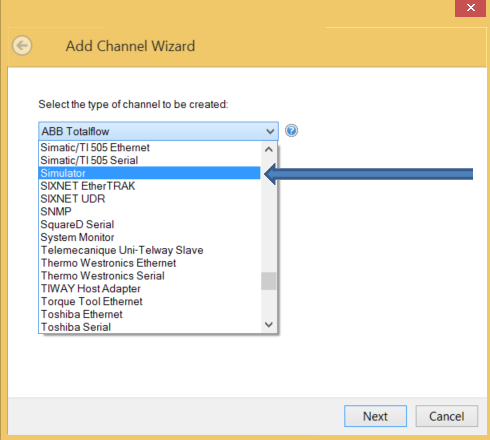Click the back arrow icon in wizard header

pos(22,45)
